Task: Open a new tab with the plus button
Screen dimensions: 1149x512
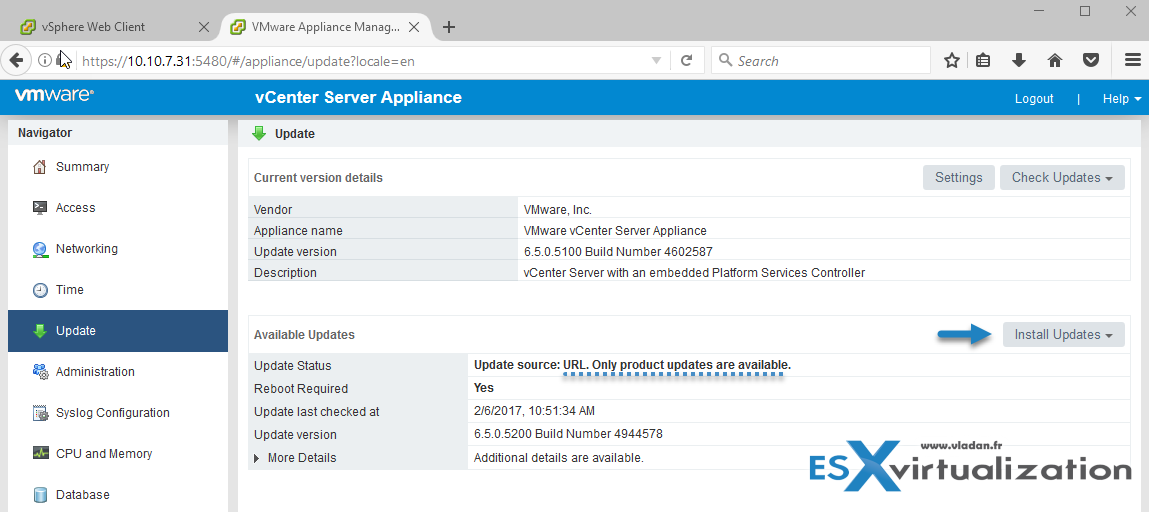Action: pos(449,27)
